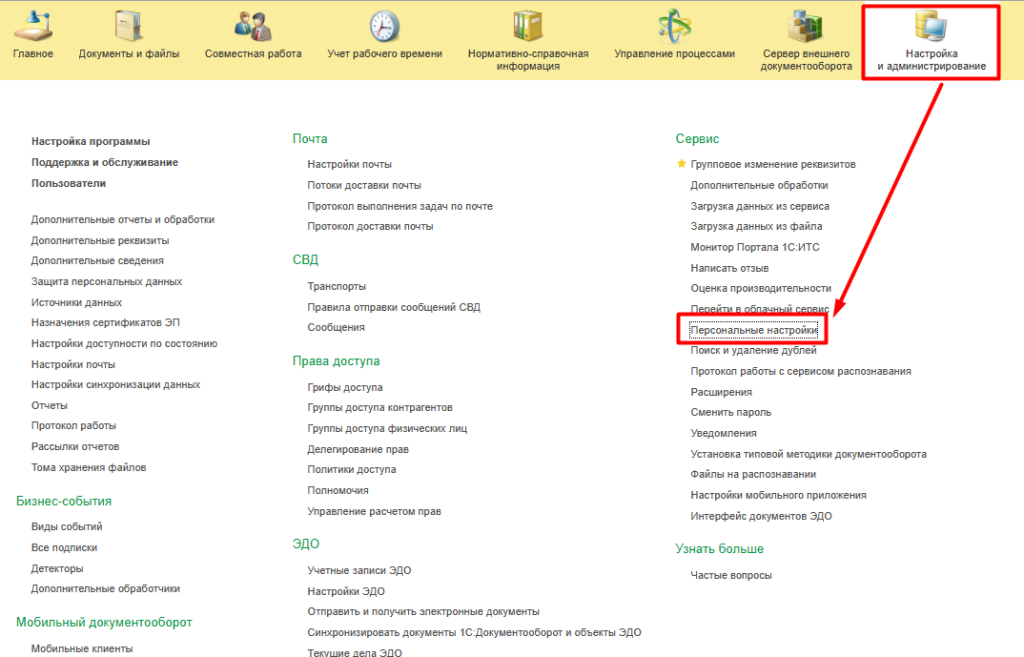Open the Нормативно-справочная информация binders icon
The image size is (1024, 657).
(x=528, y=26)
